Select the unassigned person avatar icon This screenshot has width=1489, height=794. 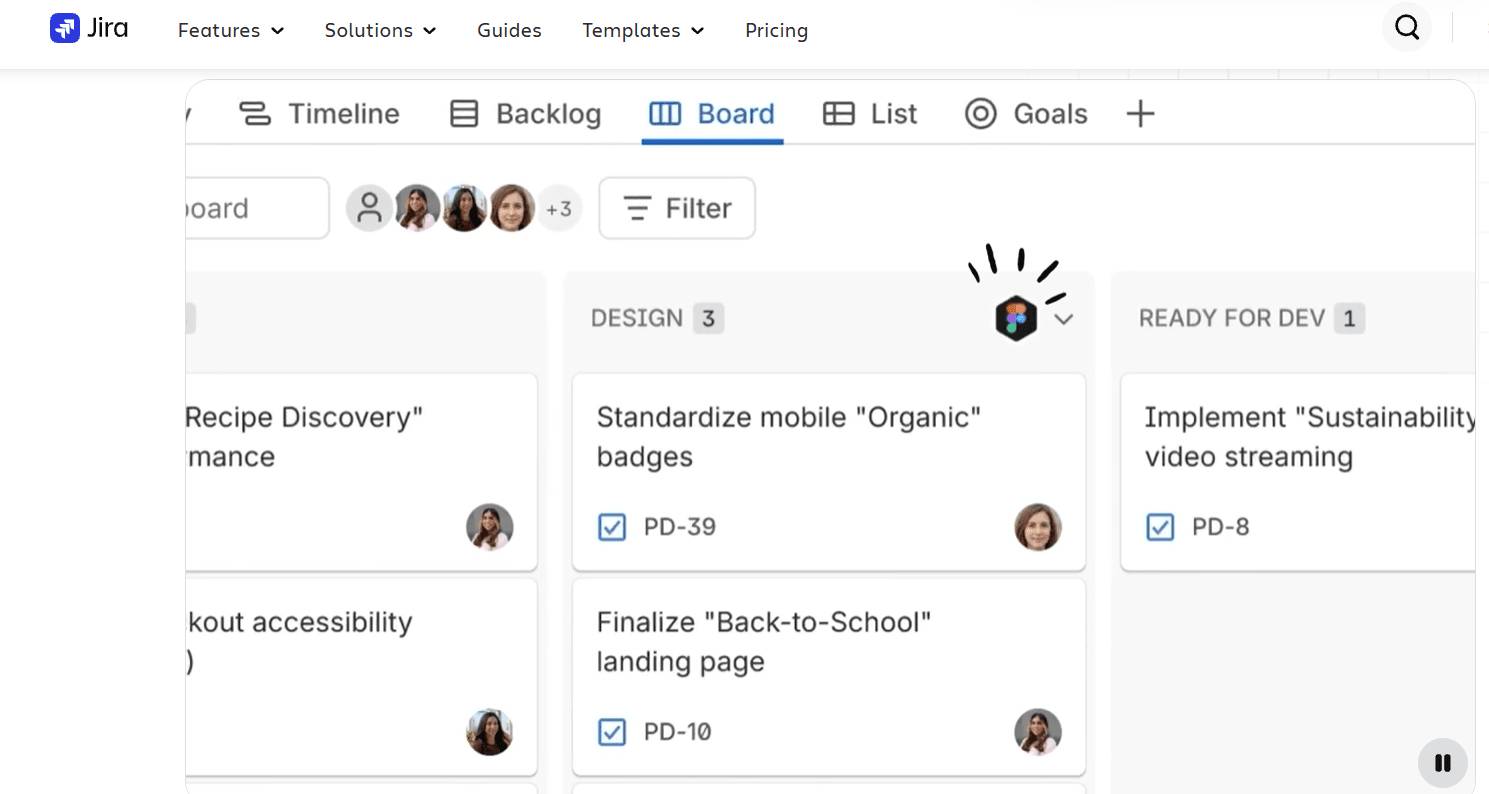[369, 208]
